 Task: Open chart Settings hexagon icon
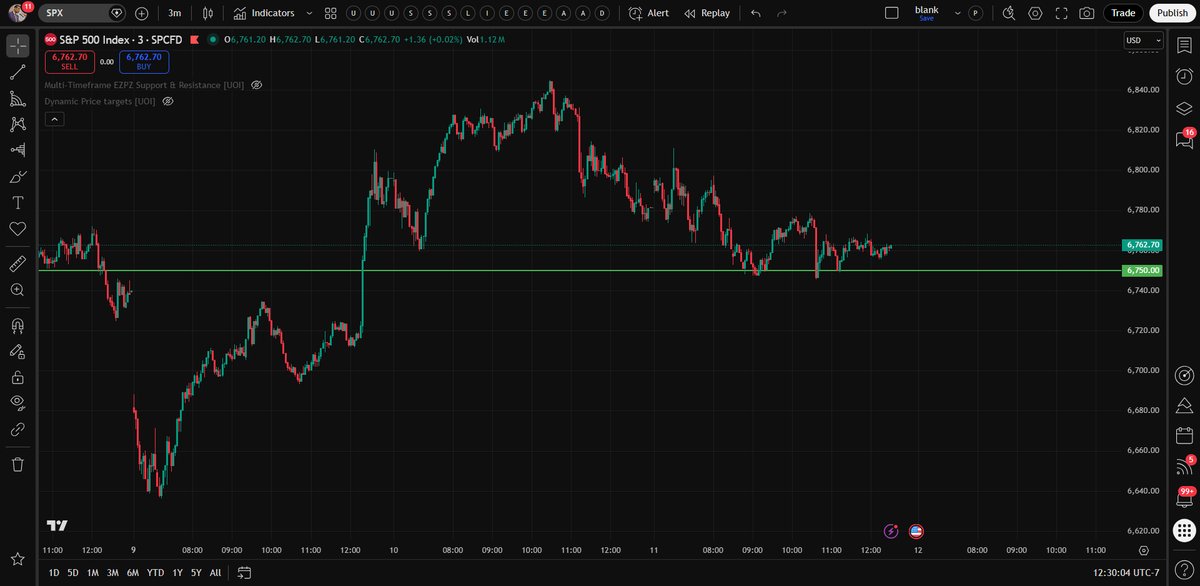pyautogui.click(x=1035, y=13)
